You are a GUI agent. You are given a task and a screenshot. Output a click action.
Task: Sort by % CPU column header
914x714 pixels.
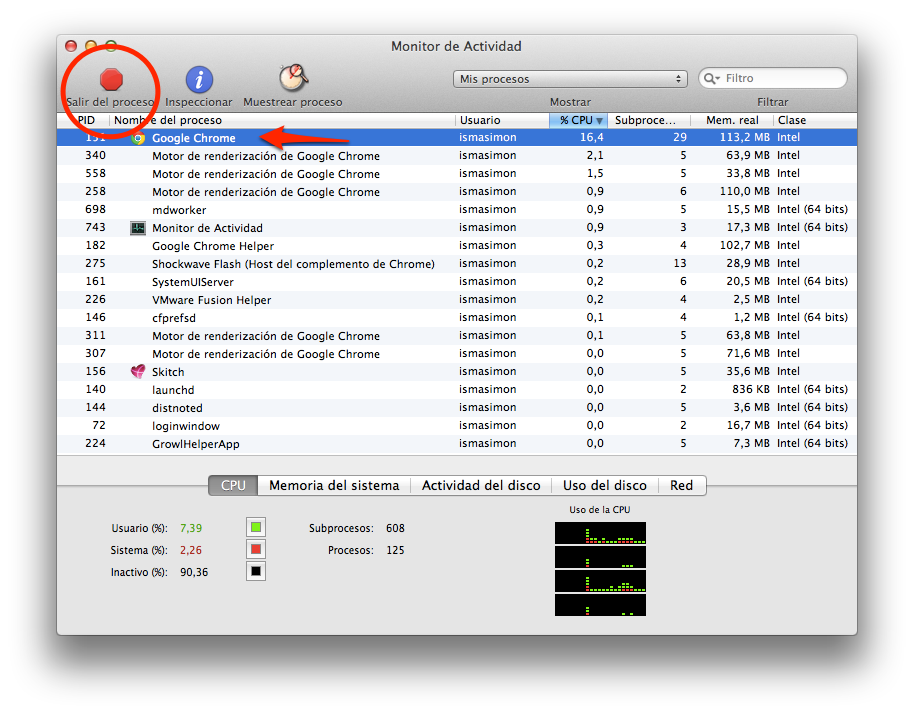(x=578, y=120)
